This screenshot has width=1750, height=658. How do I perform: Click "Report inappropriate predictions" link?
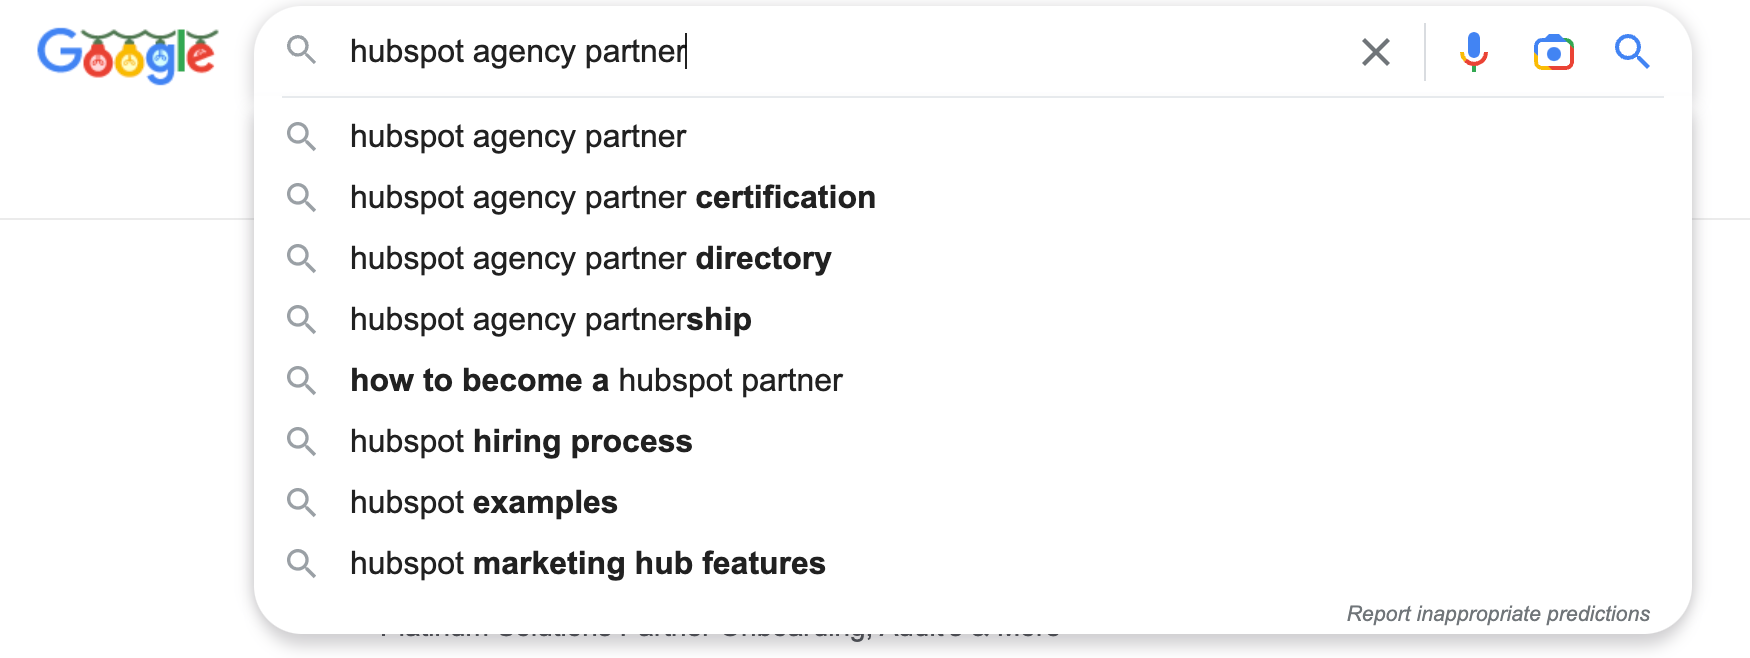coord(1497,614)
